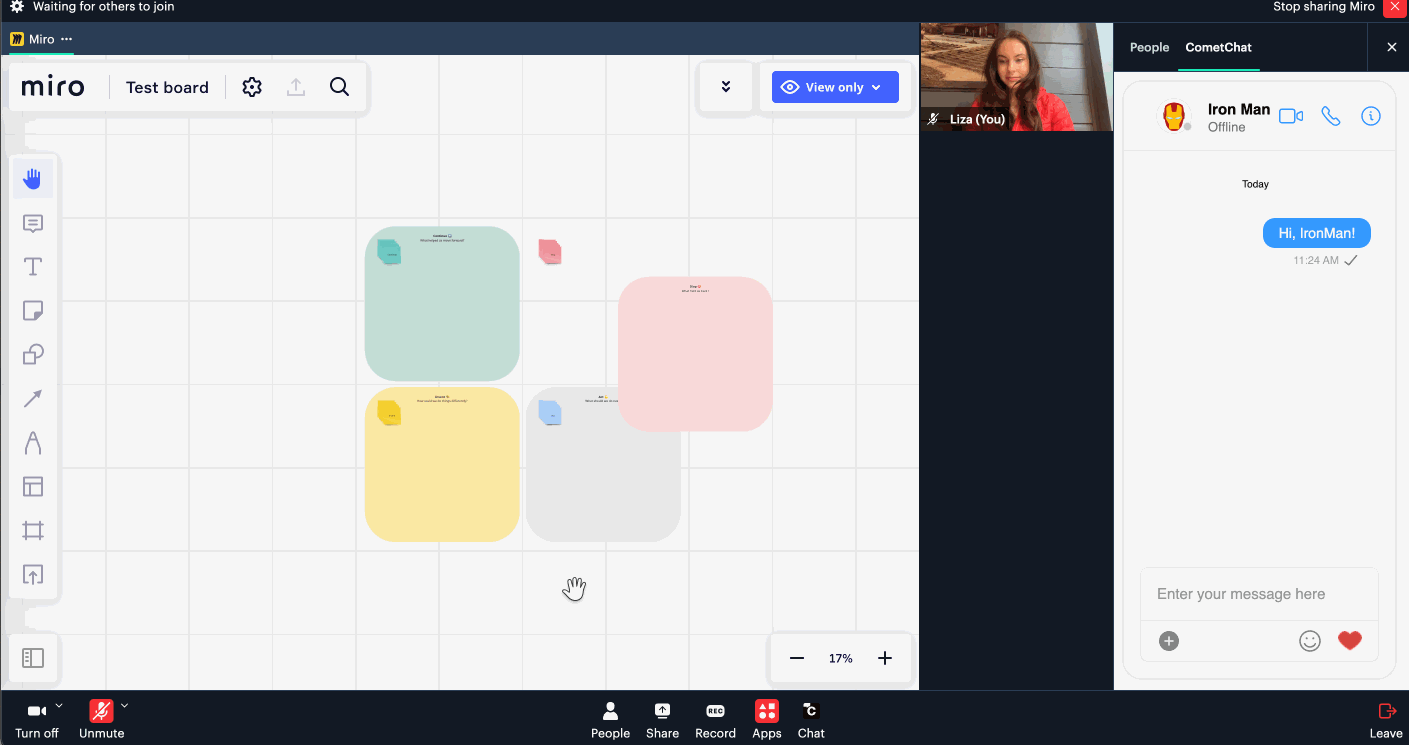Unmute the microphone
1409x745 pixels.
(x=101, y=720)
